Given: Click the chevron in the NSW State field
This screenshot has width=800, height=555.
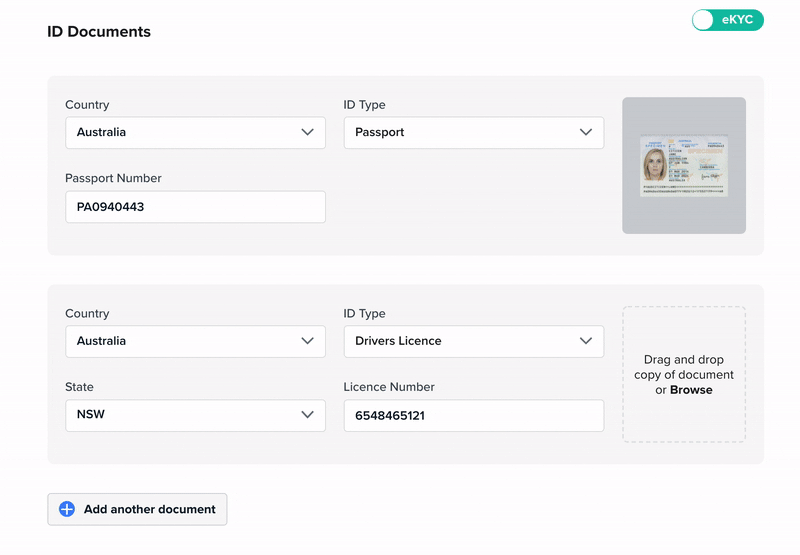Looking at the screenshot, I should 307,415.
